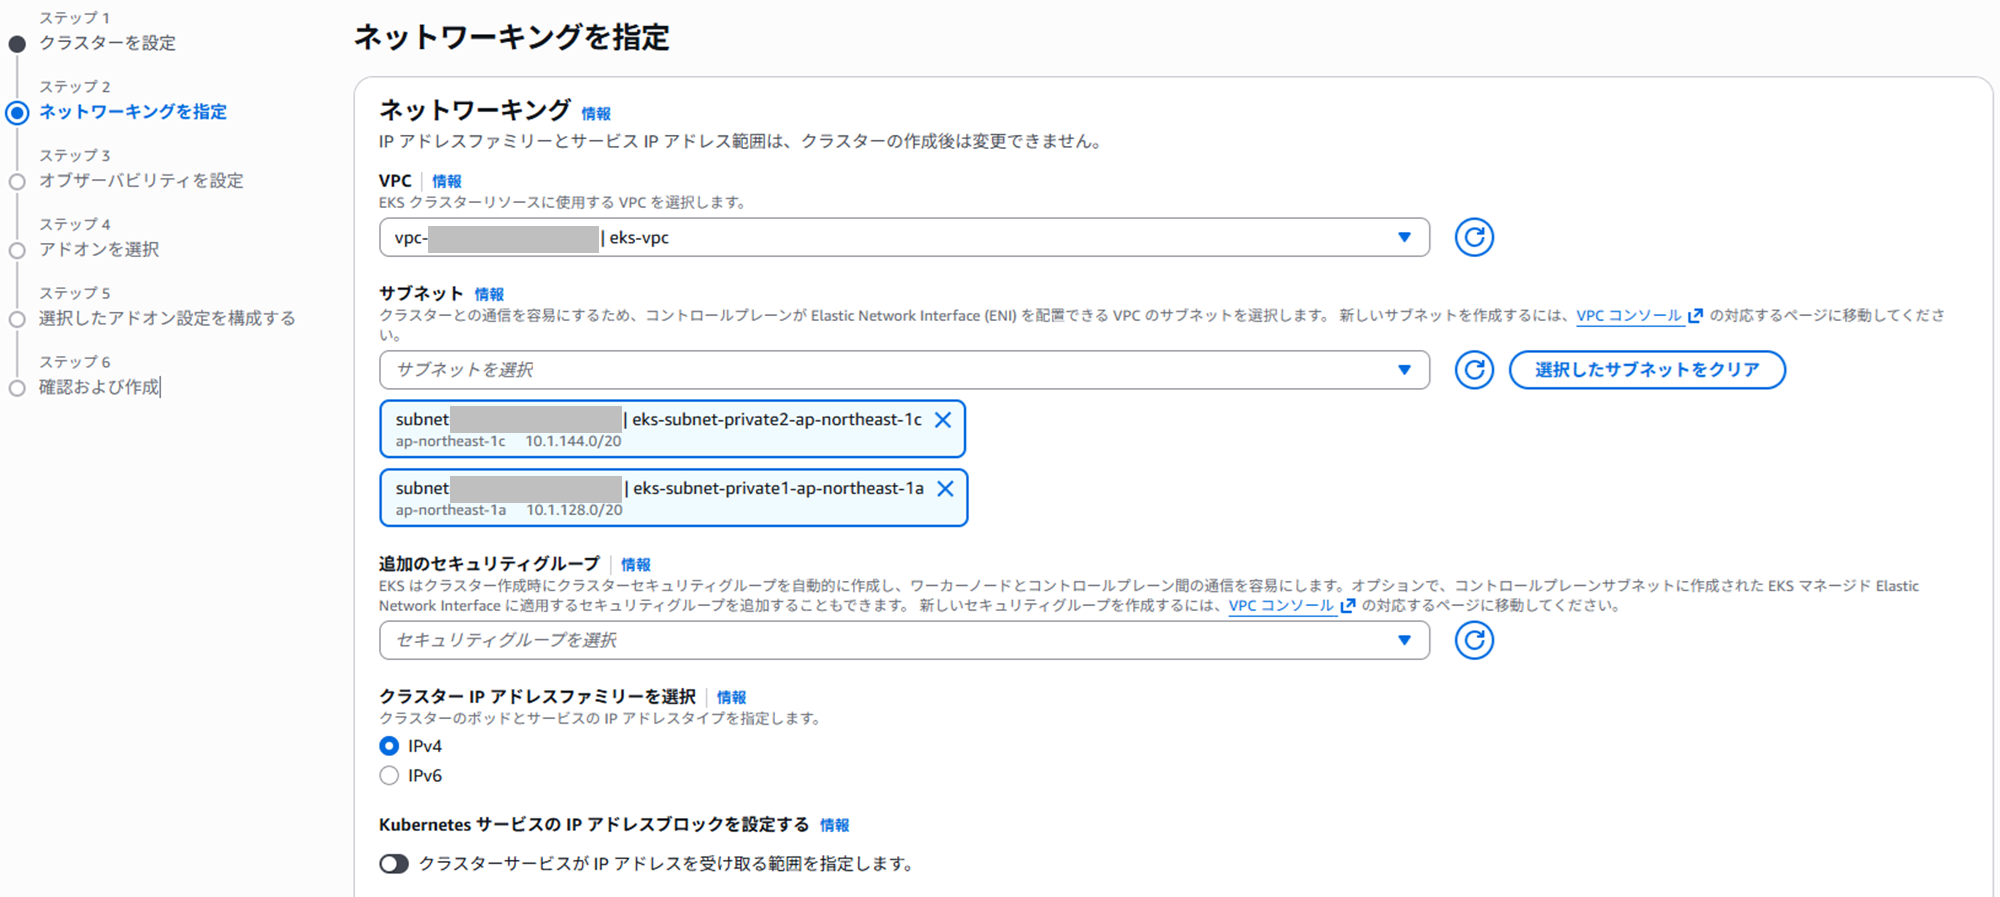
Task: Refresh the security group list
Action: (x=1473, y=640)
